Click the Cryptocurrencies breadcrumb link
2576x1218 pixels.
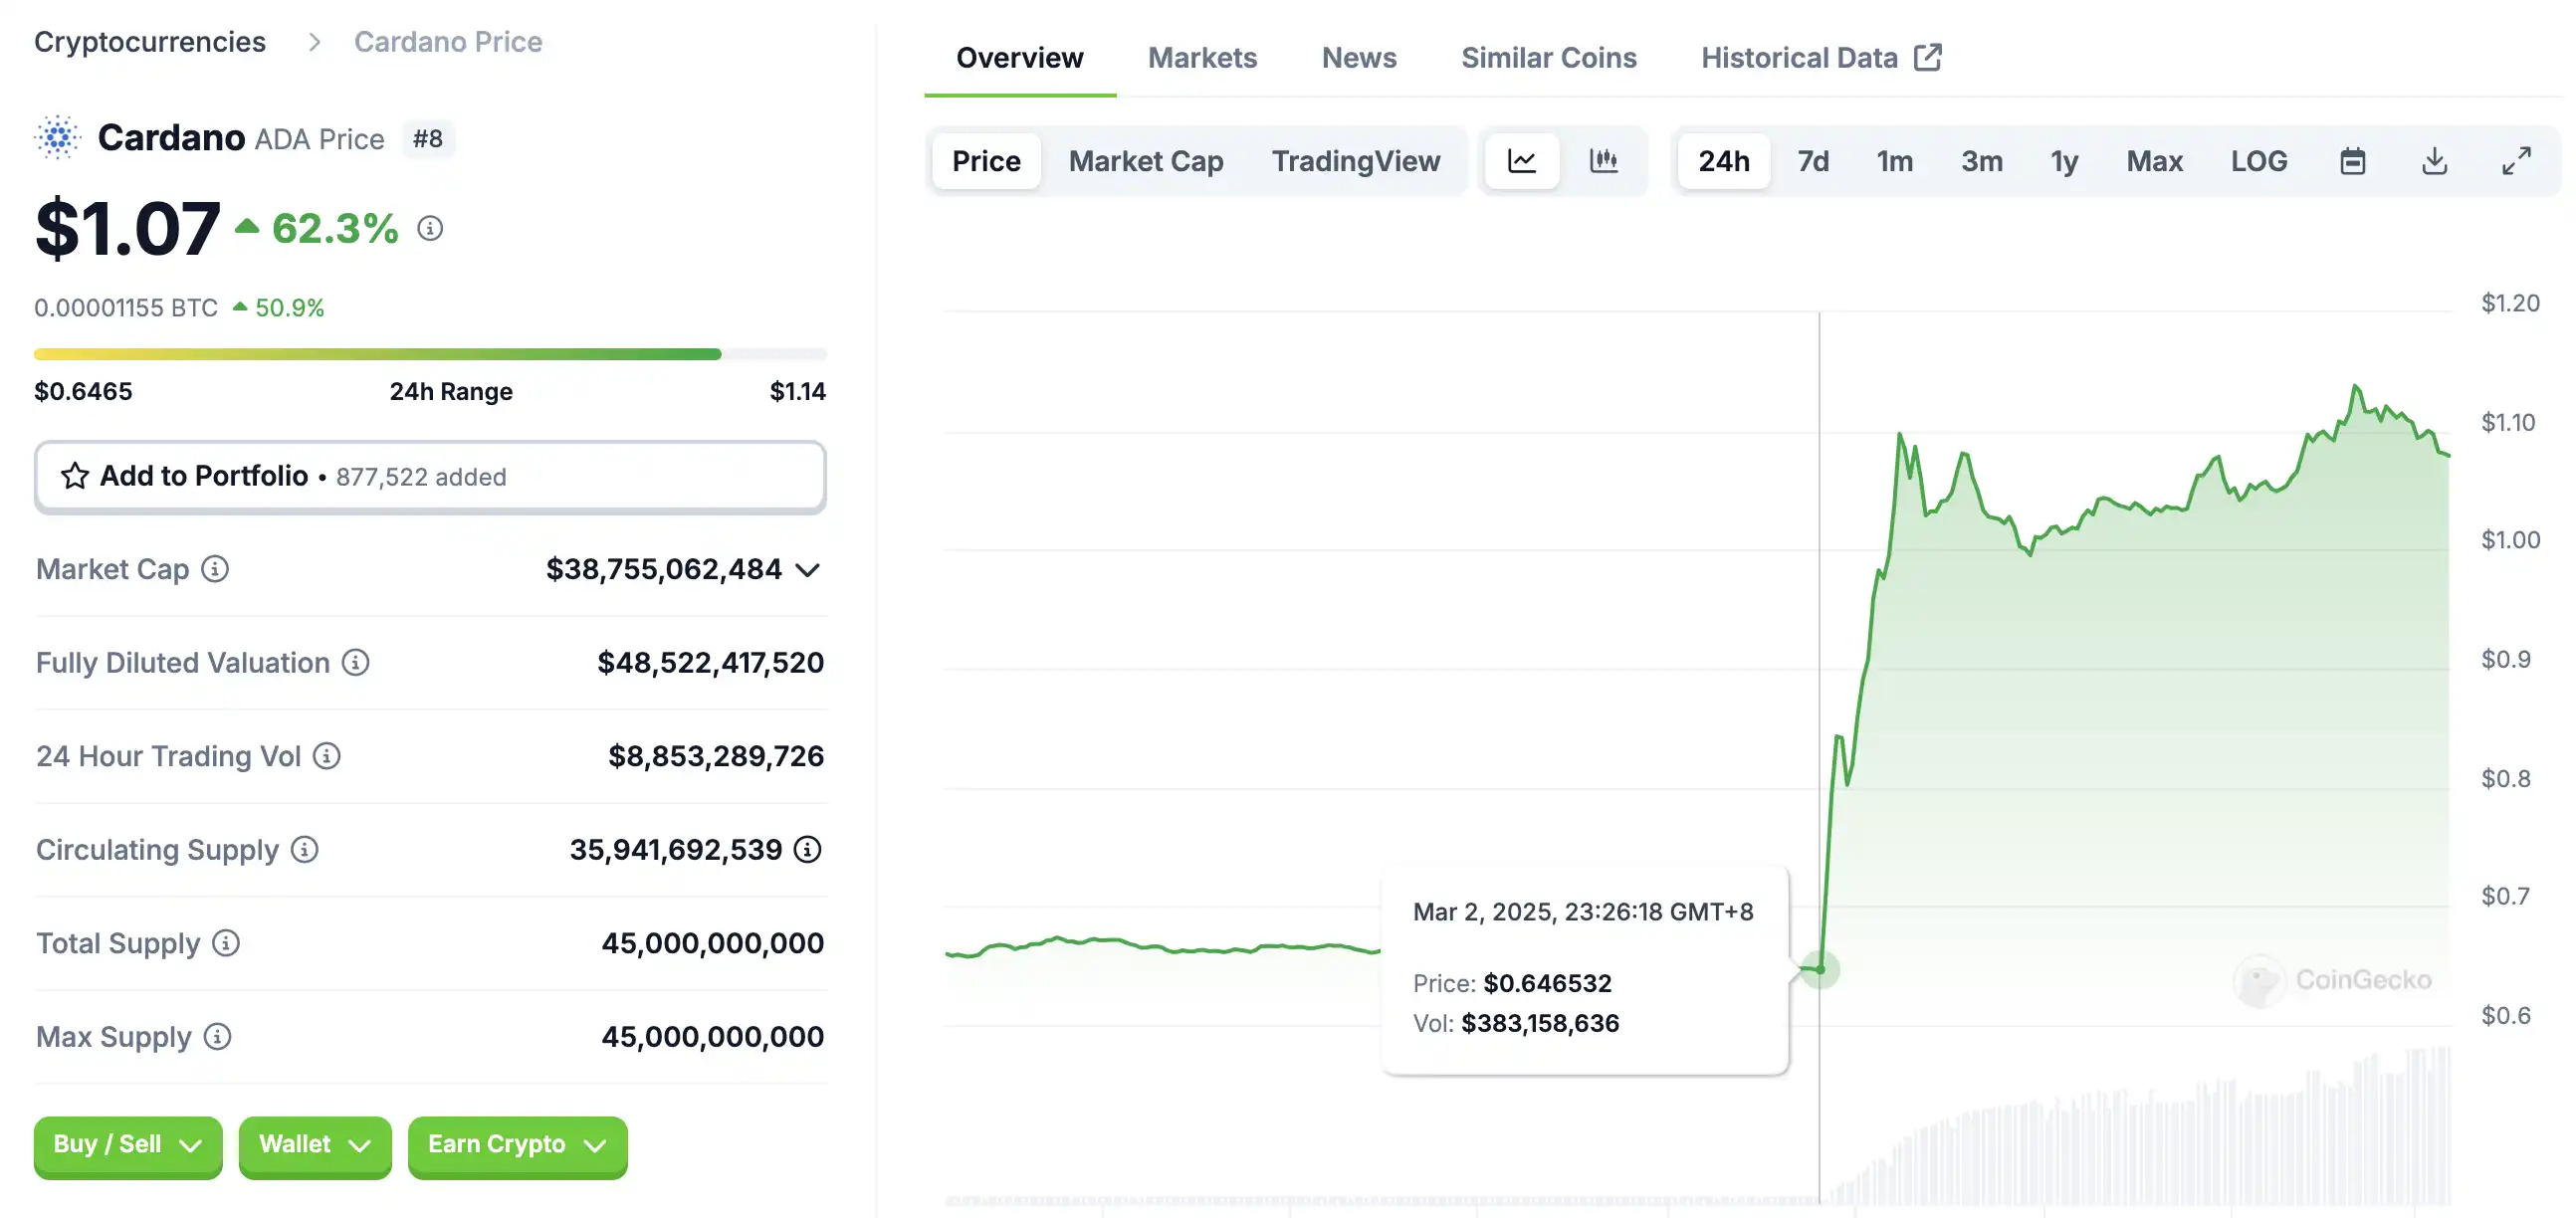coord(150,42)
